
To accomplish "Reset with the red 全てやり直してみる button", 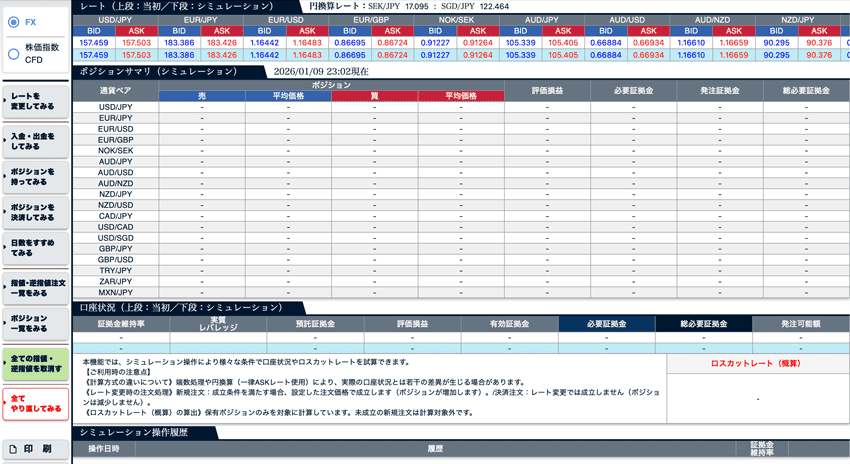I will pos(35,402).
